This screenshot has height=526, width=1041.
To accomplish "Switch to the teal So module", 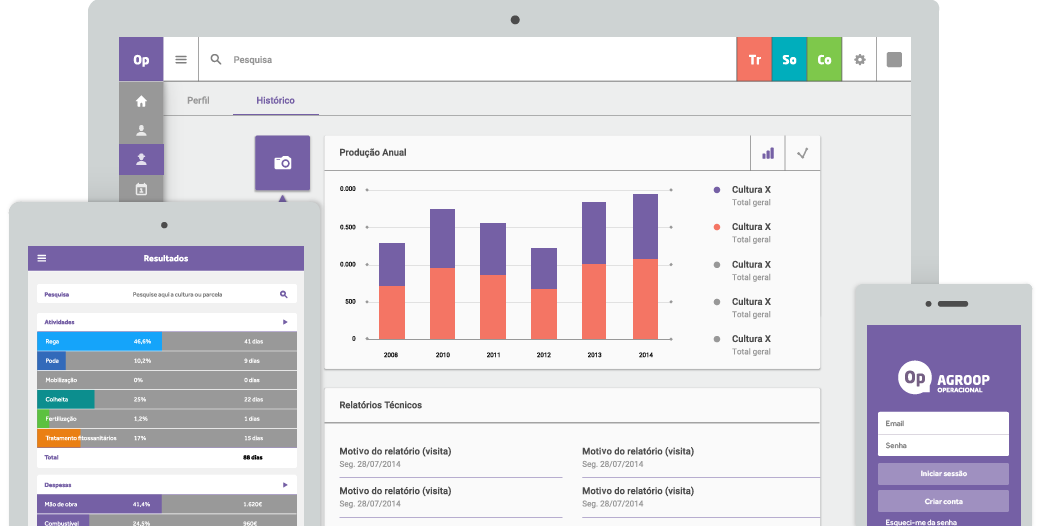I will (789, 59).
